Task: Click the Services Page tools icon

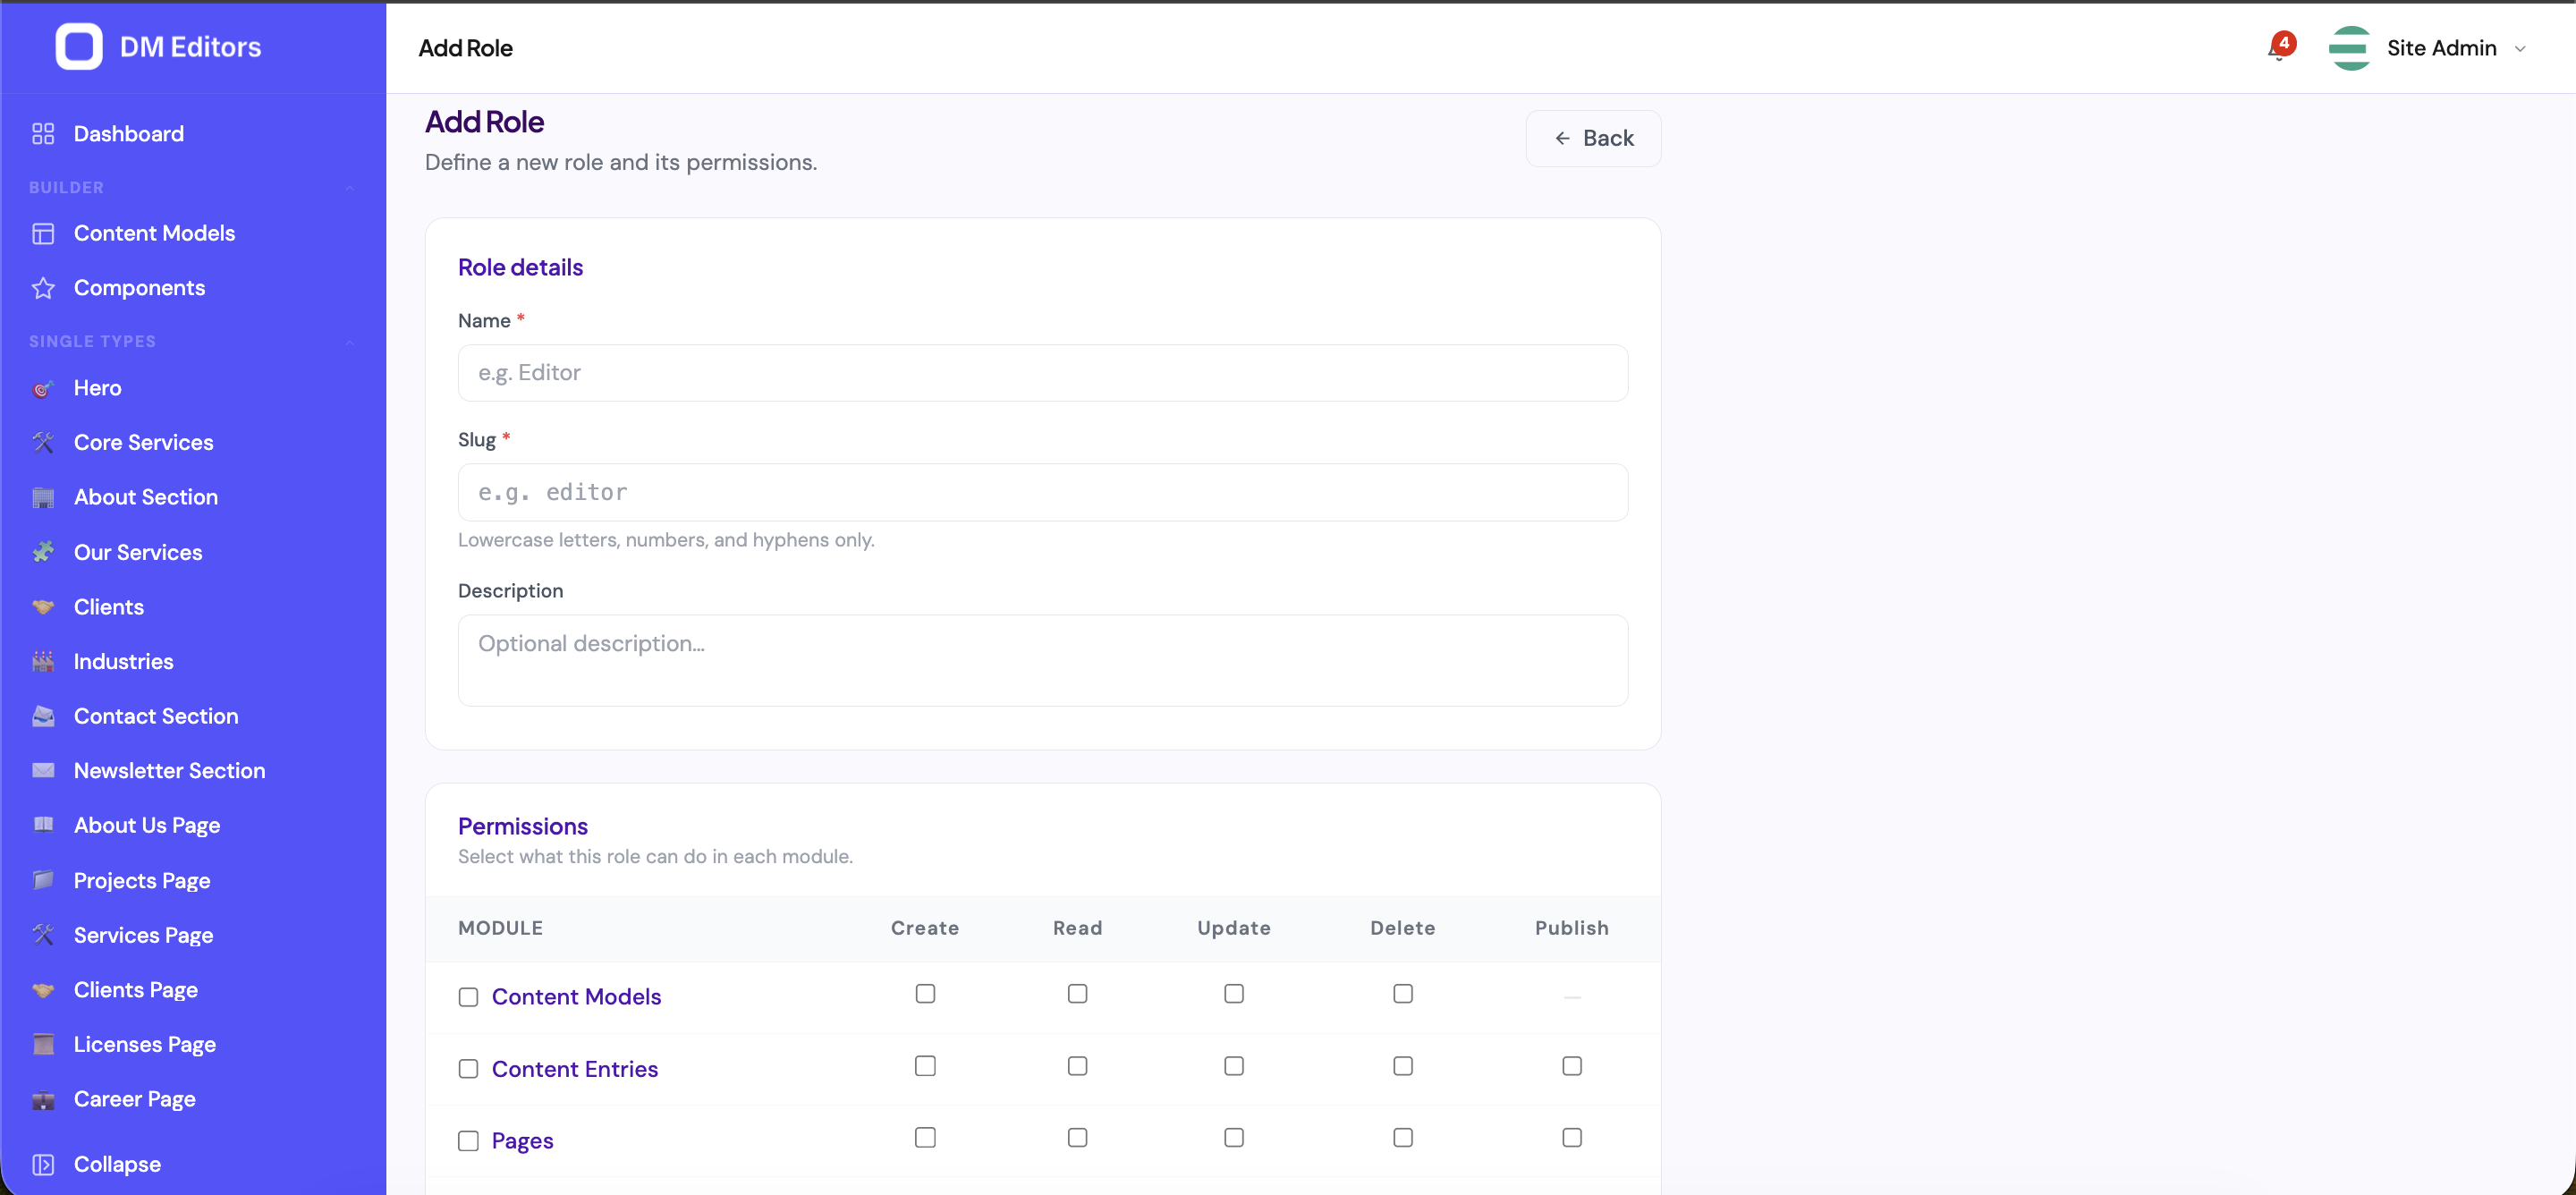Action: [43, 934]
